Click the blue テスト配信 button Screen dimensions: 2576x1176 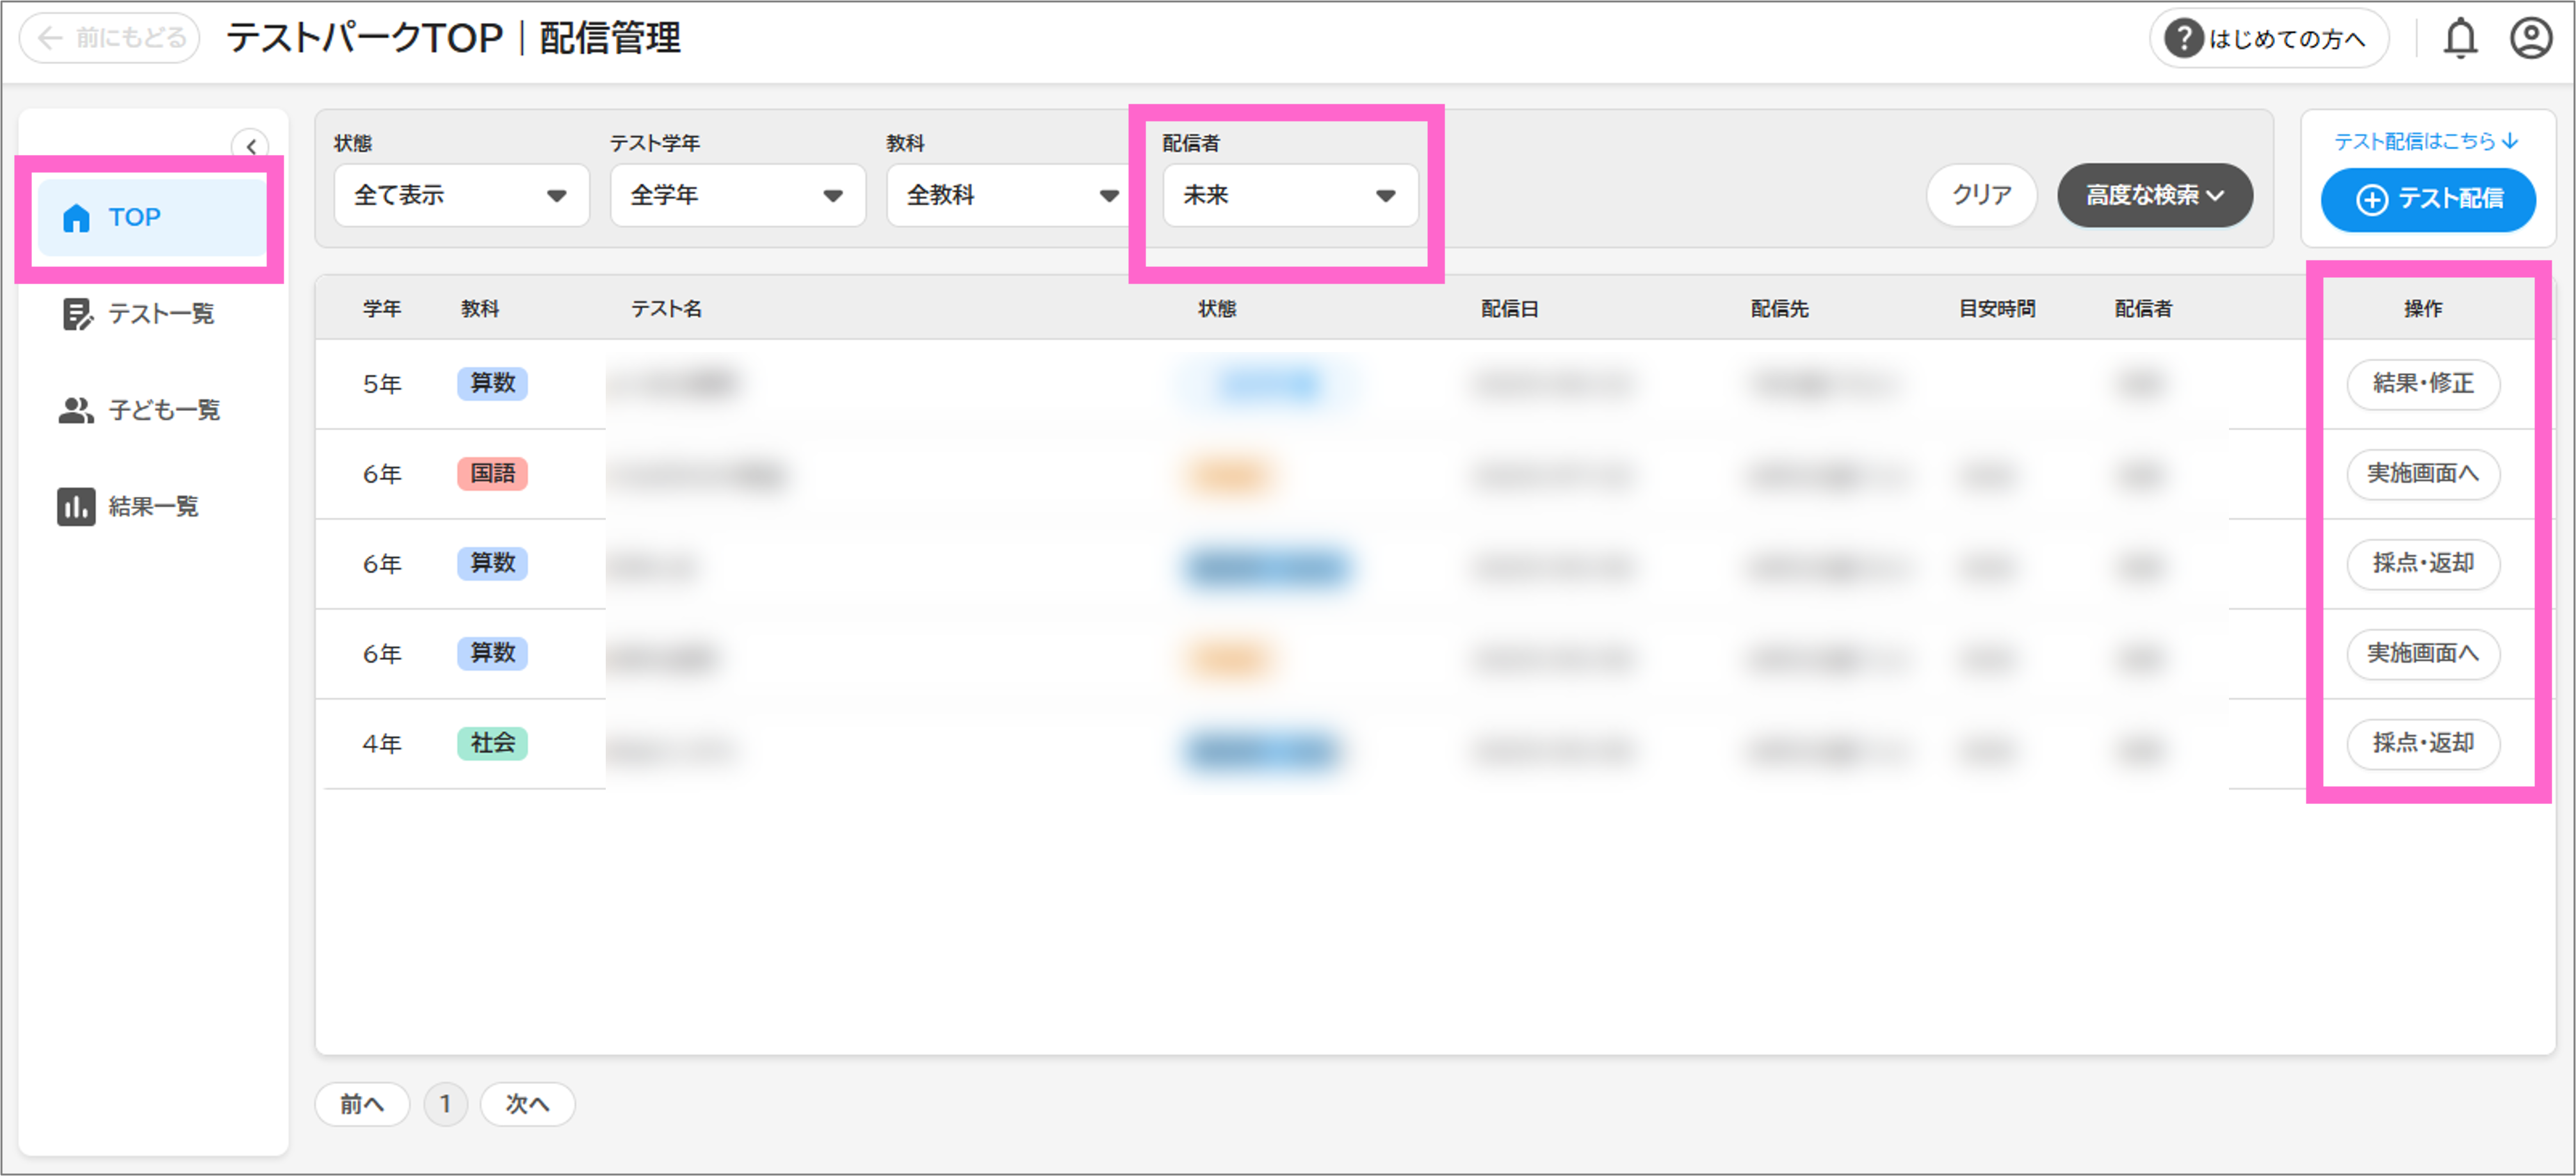pos(2427,200)
